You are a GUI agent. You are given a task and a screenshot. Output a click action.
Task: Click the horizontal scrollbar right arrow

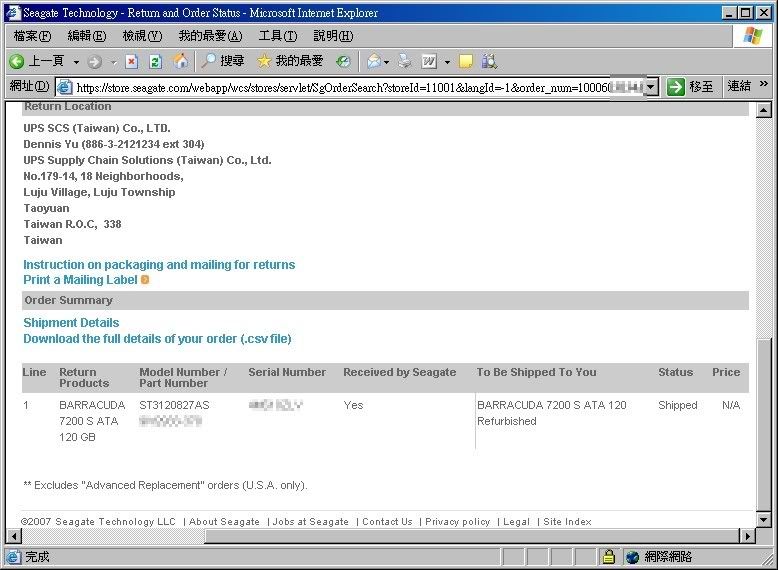(x=747, y=536)
